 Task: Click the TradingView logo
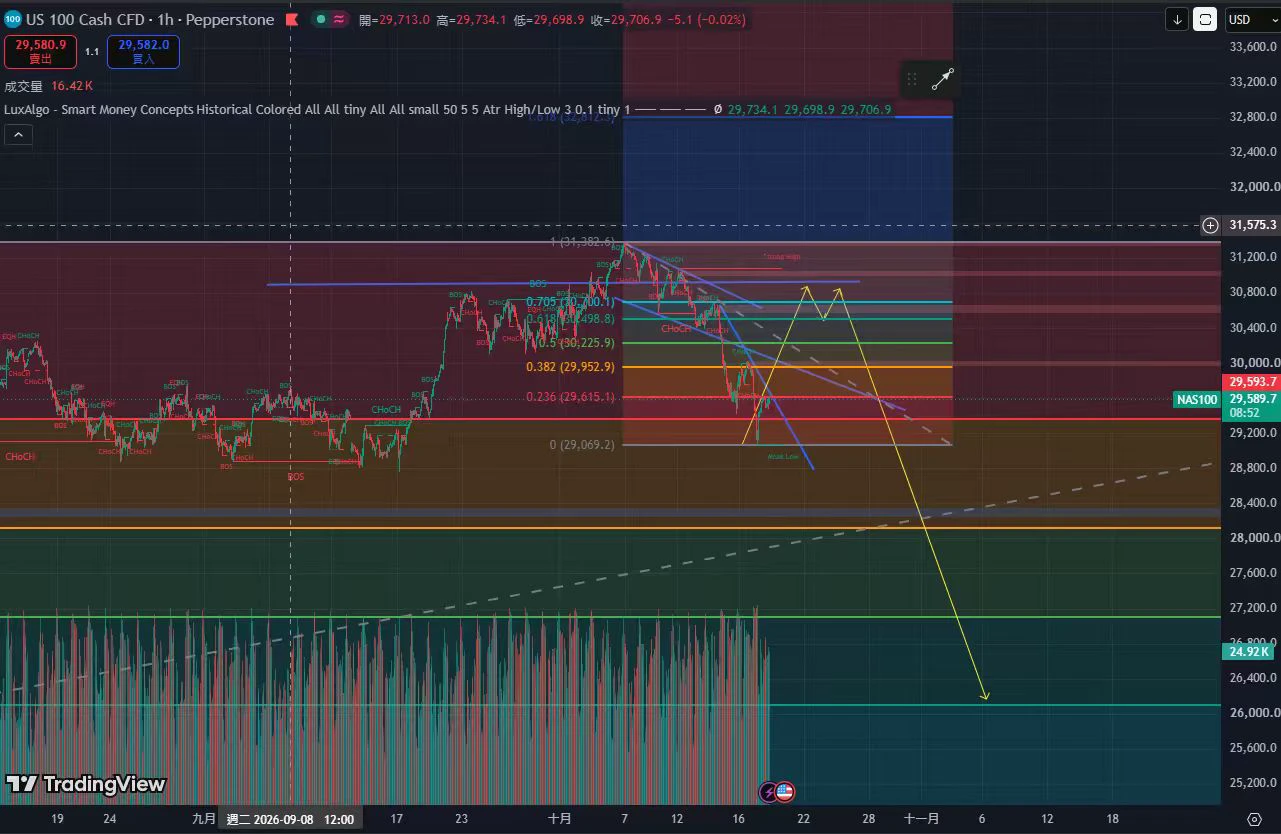coord(86,784)
